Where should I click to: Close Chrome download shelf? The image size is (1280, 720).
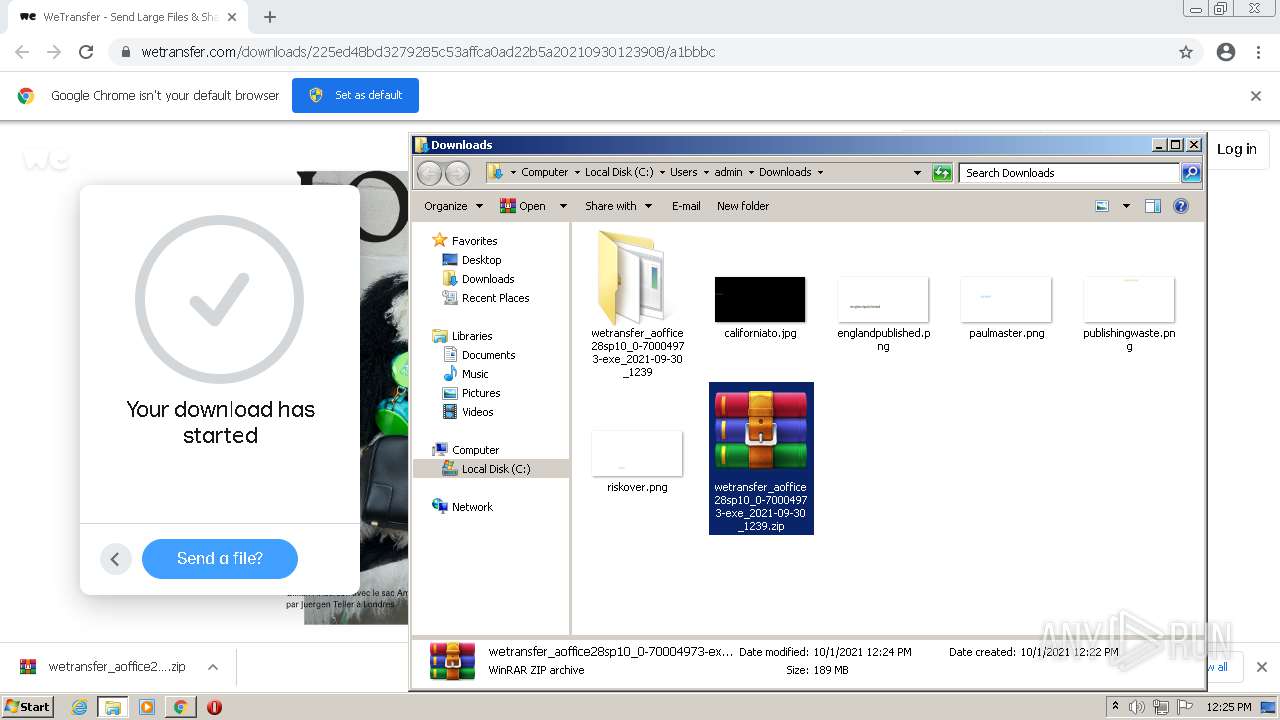pyautogui.click(x=1261, y=667)
